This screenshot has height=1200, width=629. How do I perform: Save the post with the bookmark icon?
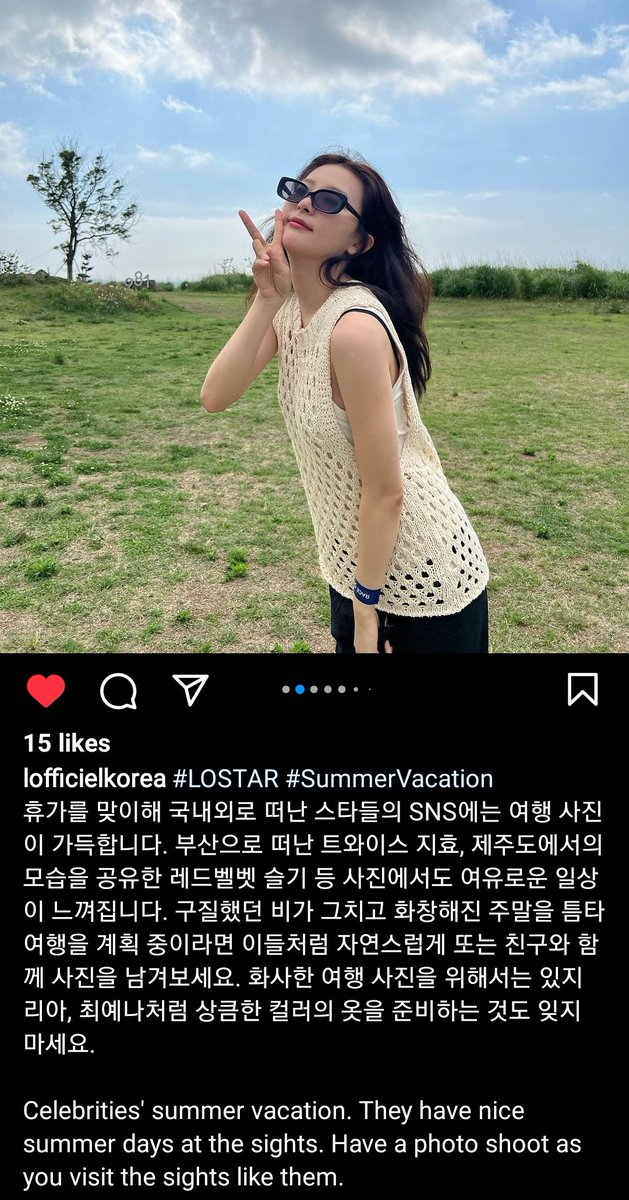tap(583, 689)
